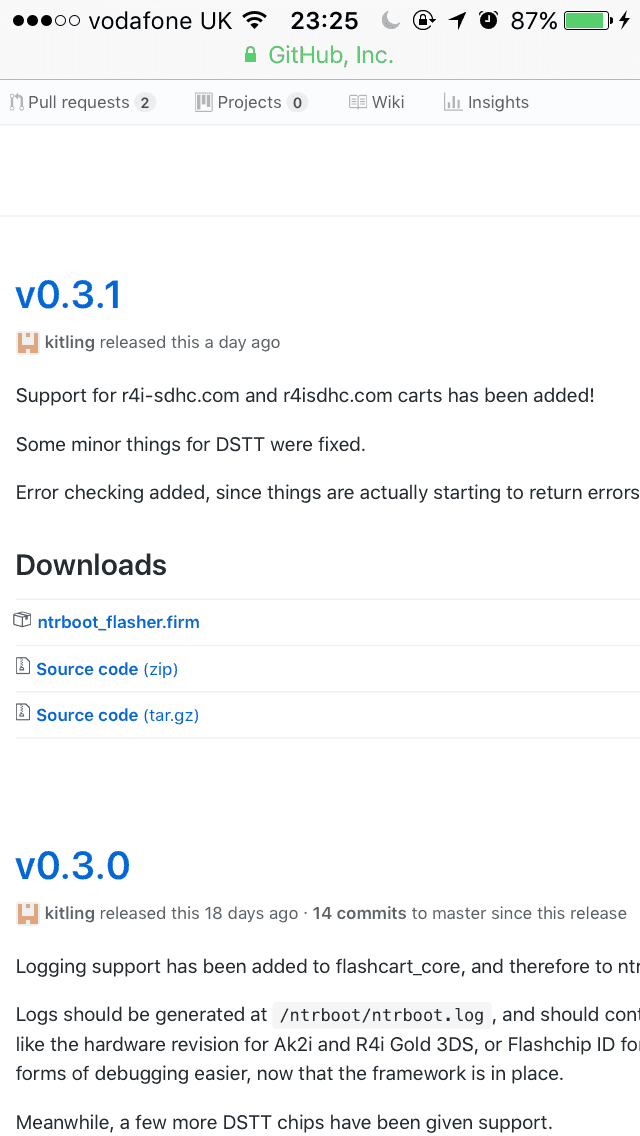
Task: Open the Insights tab
Action: coord(486,102)
